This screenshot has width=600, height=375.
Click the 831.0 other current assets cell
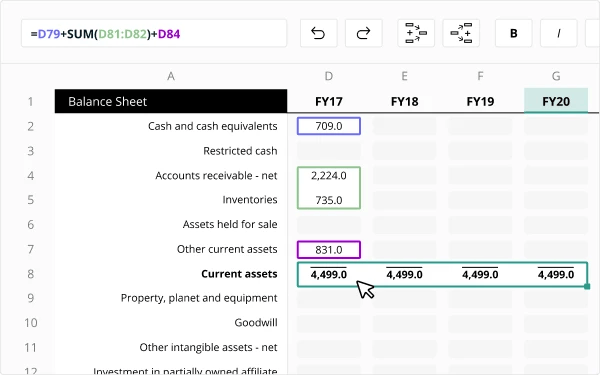tap(329, 250)
